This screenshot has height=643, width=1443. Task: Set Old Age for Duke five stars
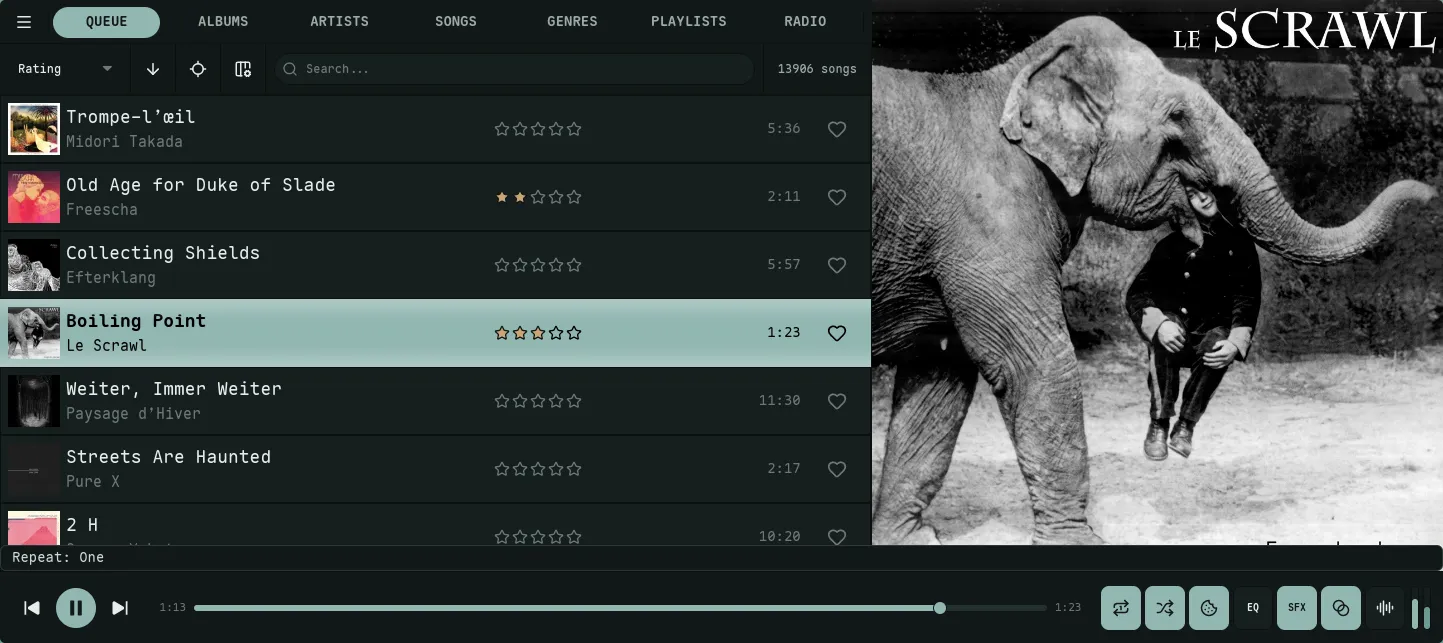click(x=574, y=197)
